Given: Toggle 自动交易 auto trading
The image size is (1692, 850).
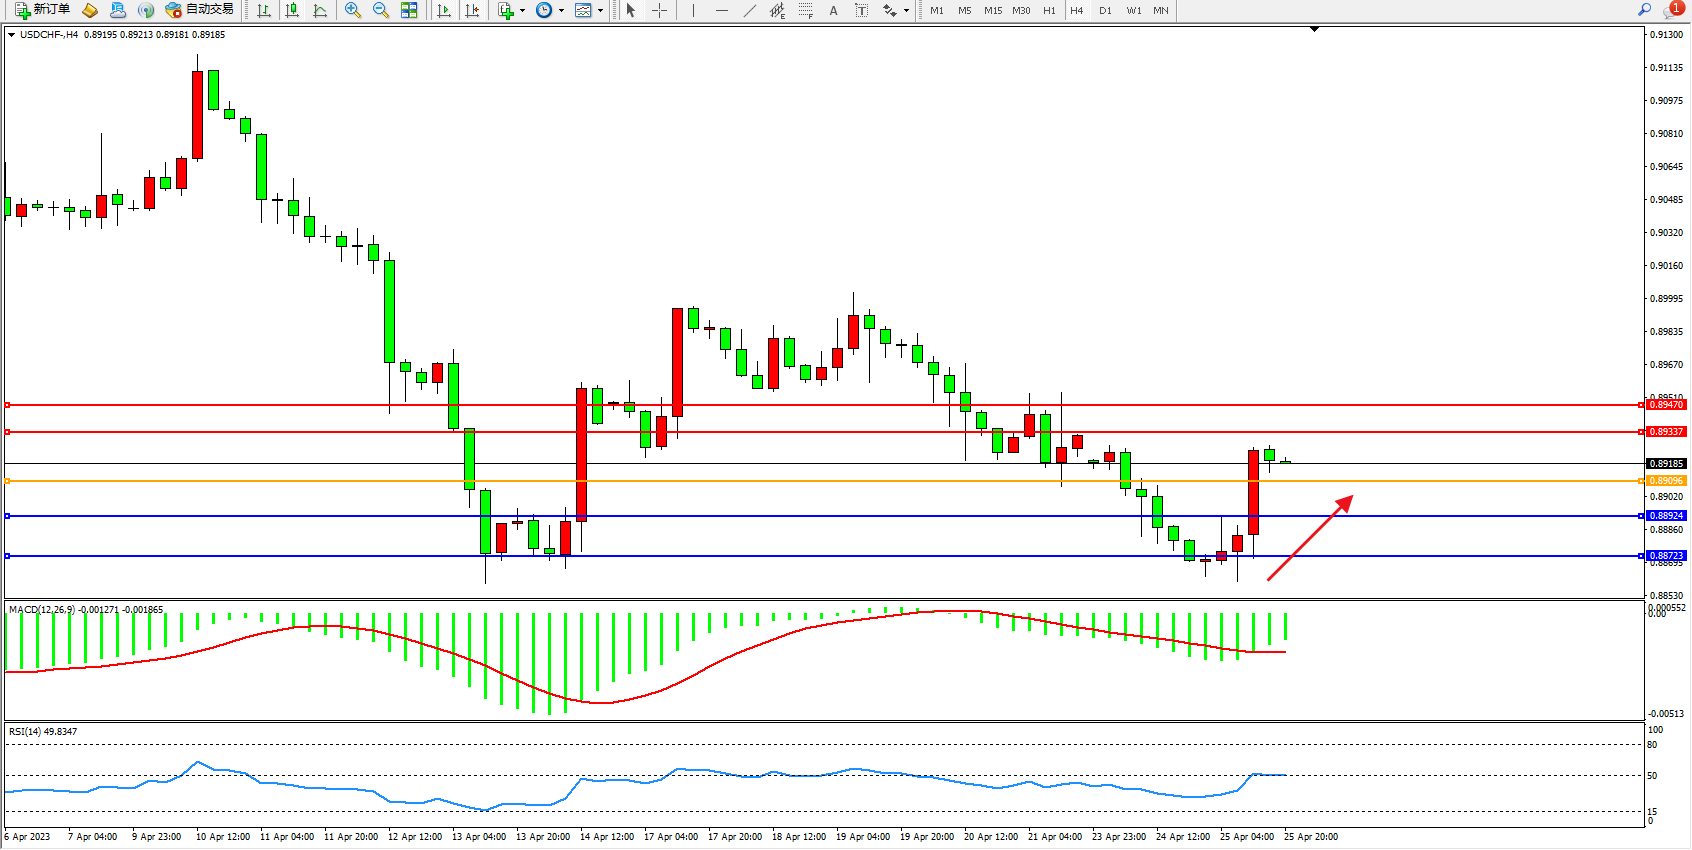Looking at the screenshot, I should coord(200,10).
